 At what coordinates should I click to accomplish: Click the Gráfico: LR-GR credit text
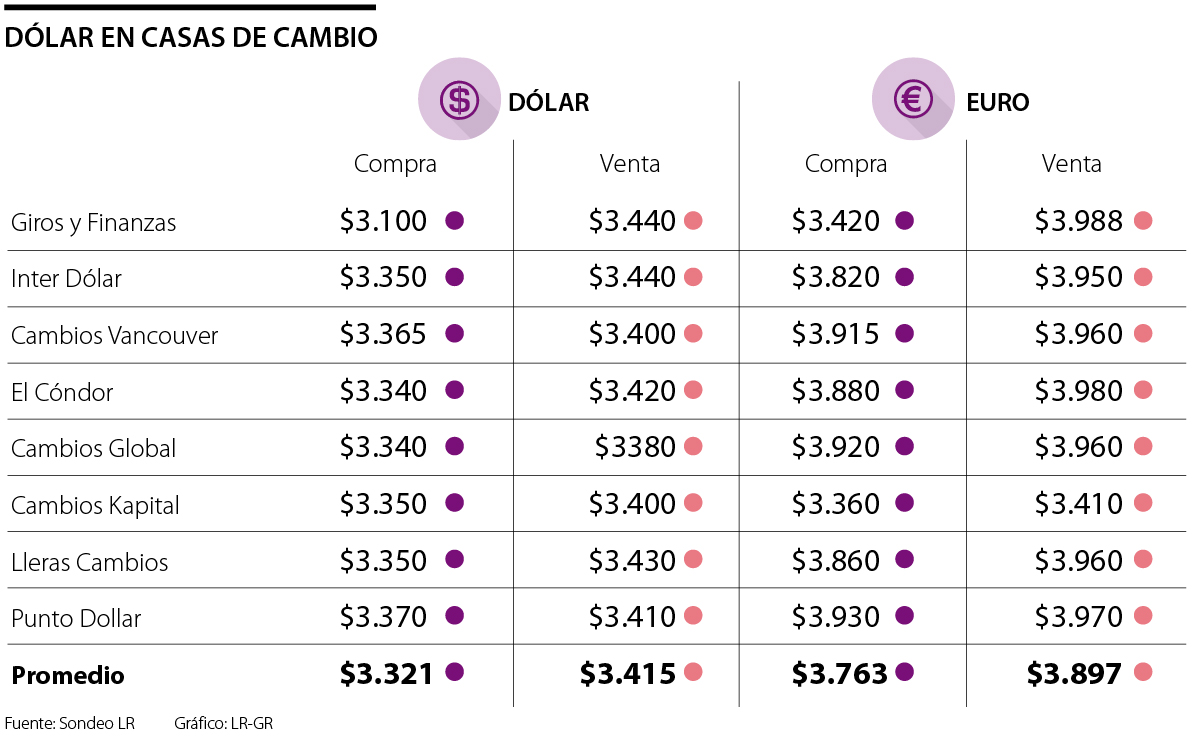223,722
